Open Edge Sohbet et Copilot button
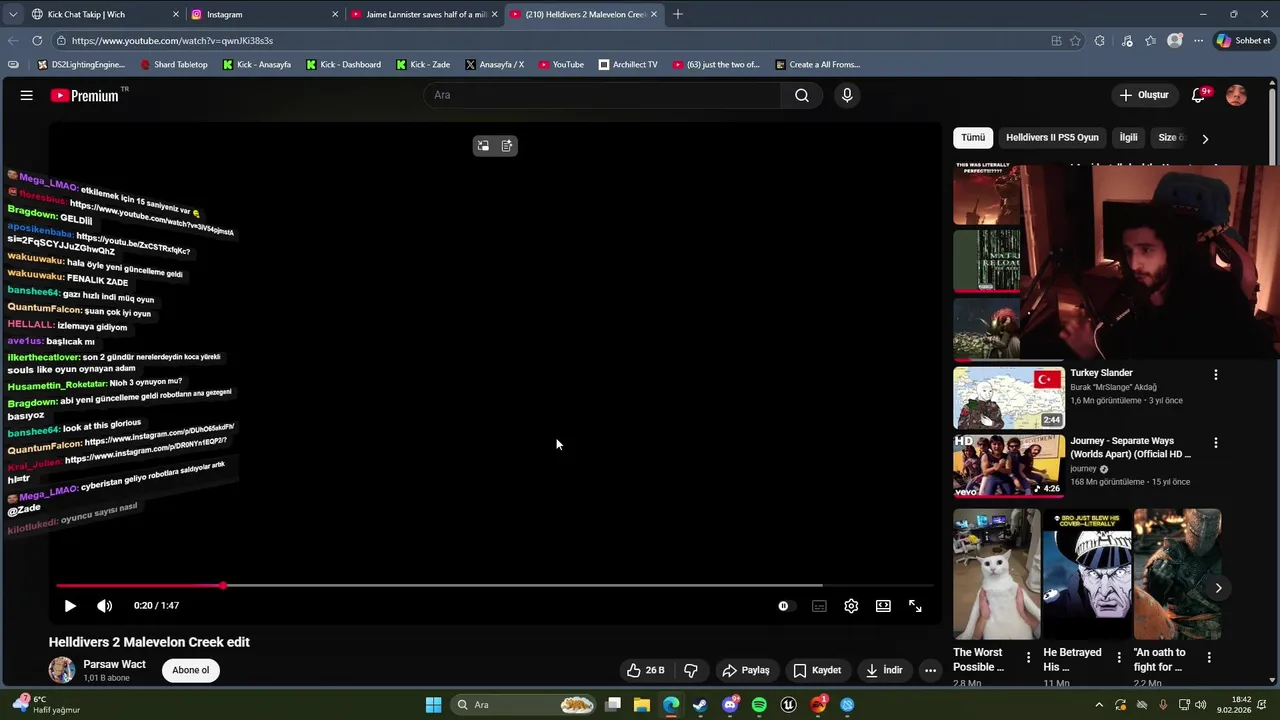The height and width of the screenshot is (720, 1280). tap(1243, 41)
